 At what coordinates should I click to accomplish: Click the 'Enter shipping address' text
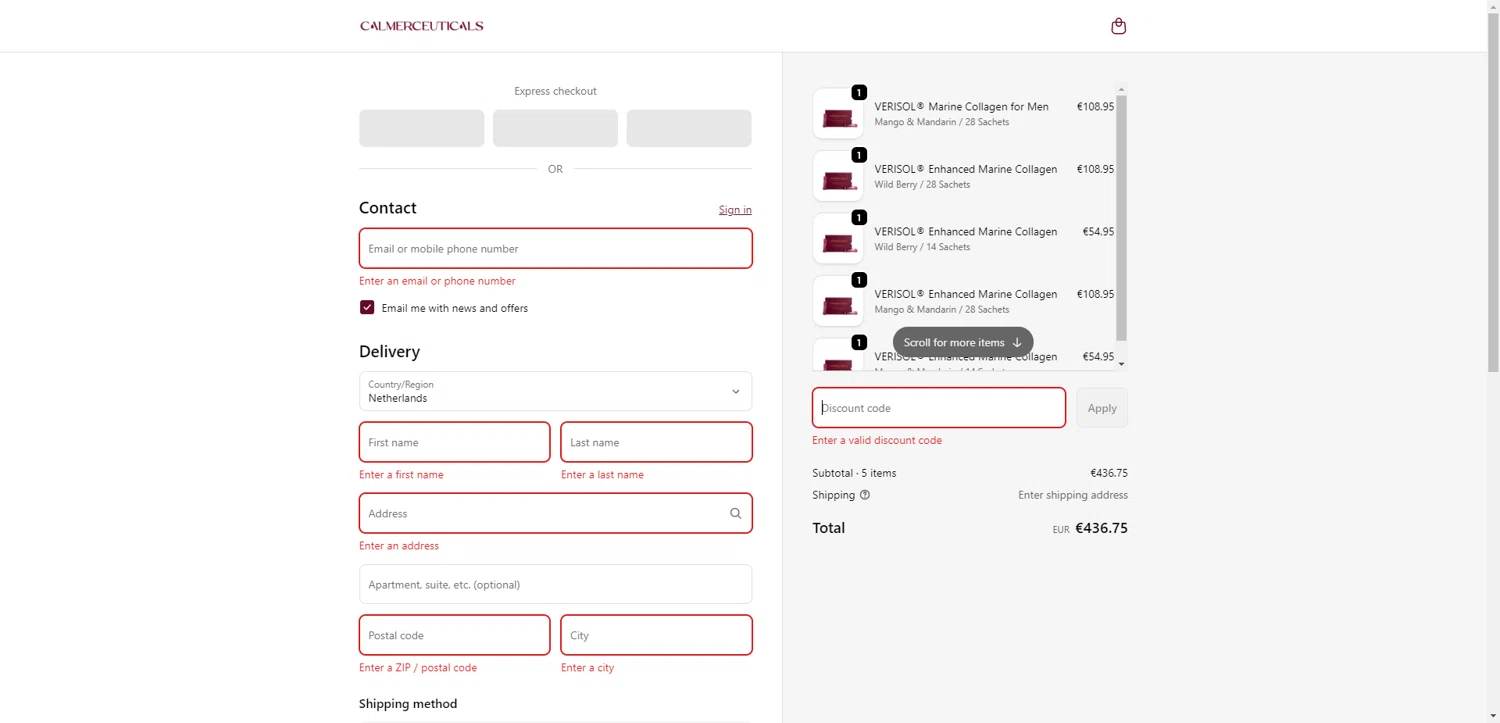pyautogui.click(x=1072, y=495)
